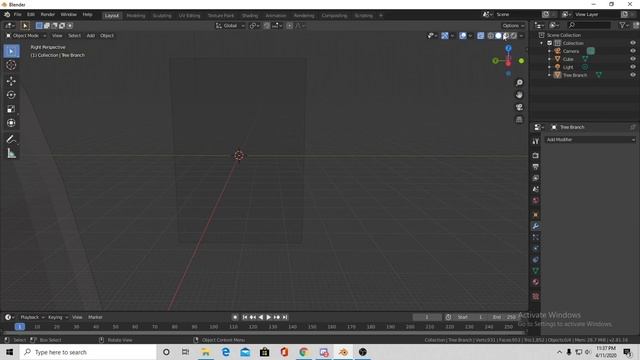Image resolution: width=640 pixels, height=360 pixels.
Task: Open the Scene properties tab
Action: pyautogui.click(x=536, y=189)
